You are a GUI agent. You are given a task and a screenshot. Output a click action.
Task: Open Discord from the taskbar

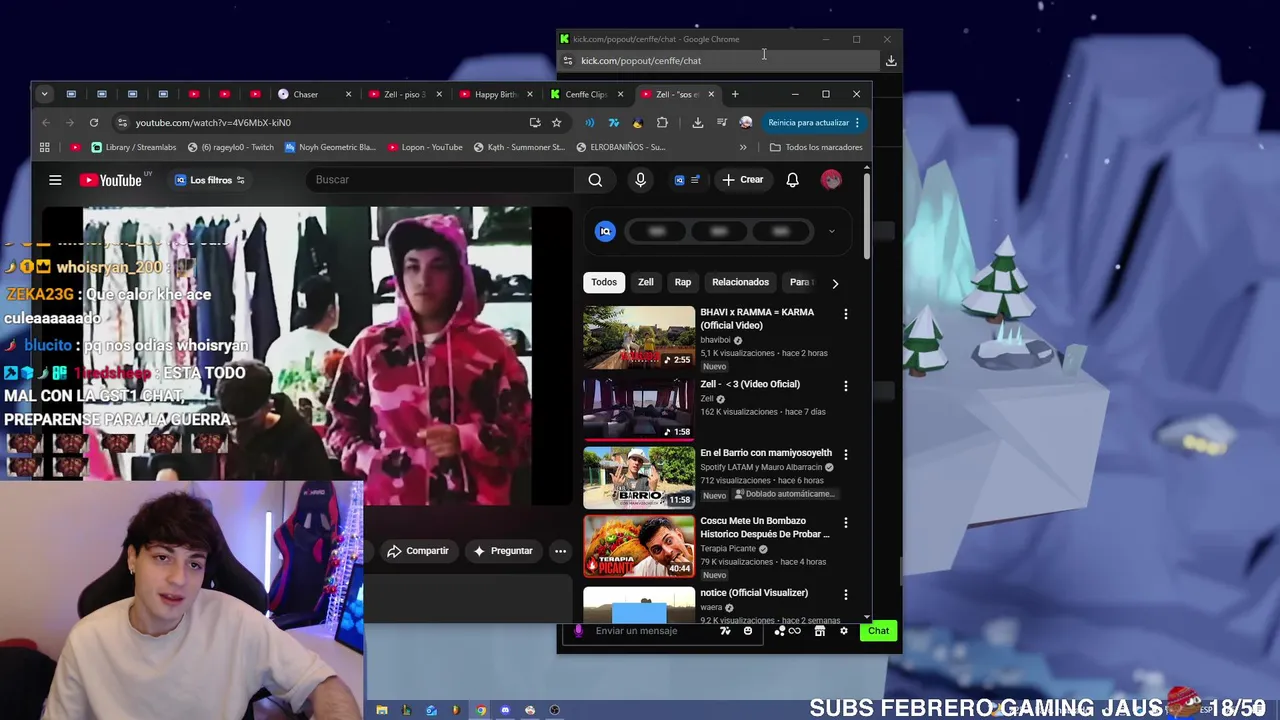pos(505,710)
